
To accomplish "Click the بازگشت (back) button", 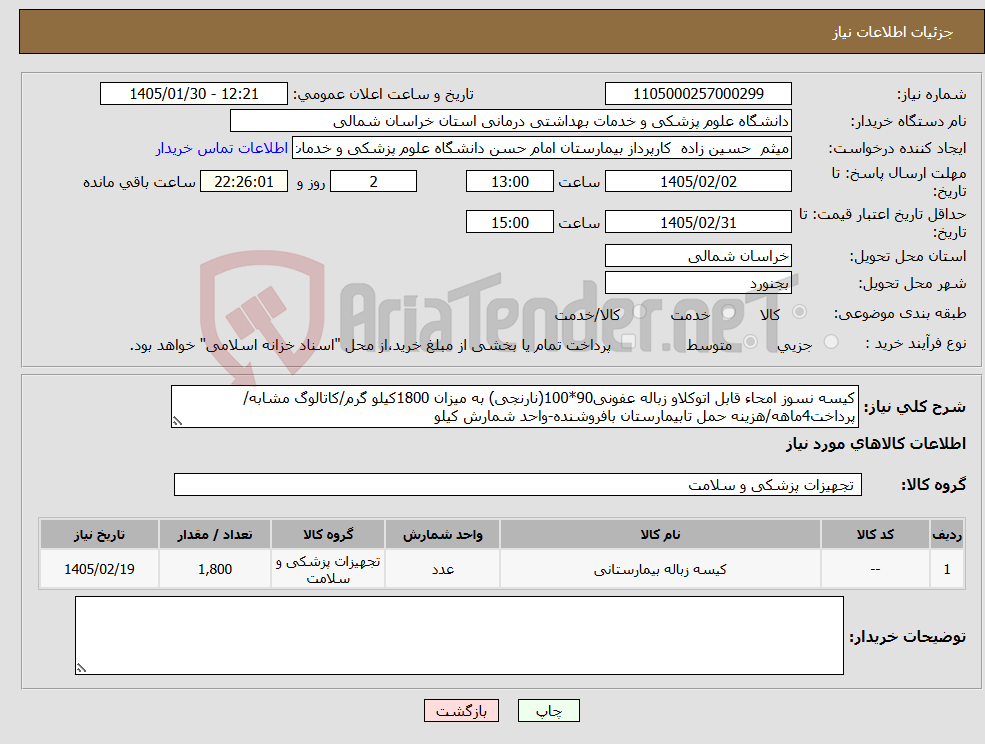I will tap(461, 711).
